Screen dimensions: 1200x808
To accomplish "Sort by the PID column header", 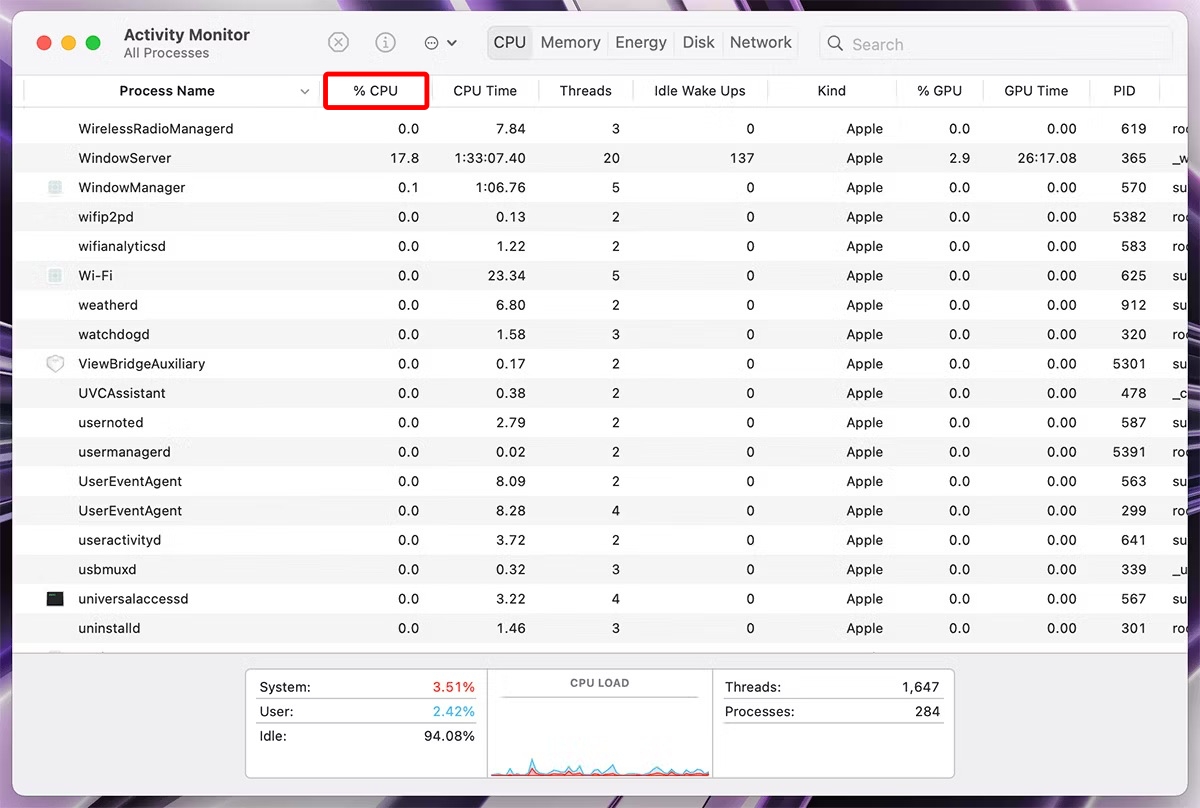I will pos(1124,91).
